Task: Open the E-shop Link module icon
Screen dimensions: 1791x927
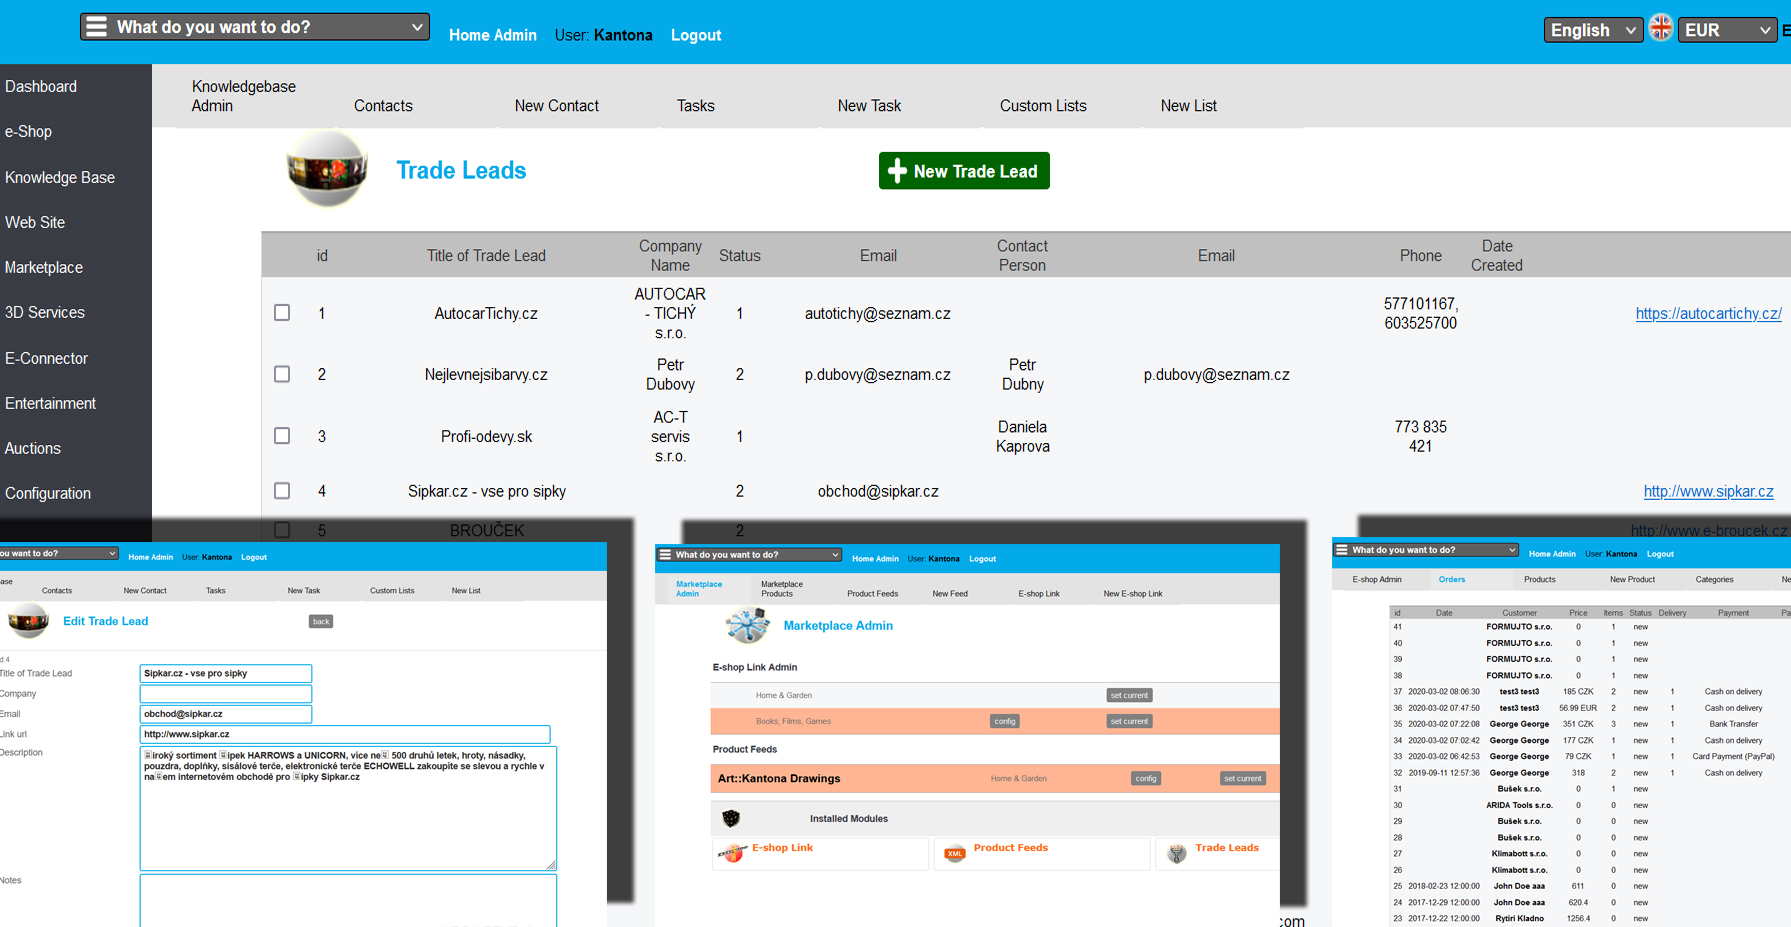Action: [x=732, y=853]
